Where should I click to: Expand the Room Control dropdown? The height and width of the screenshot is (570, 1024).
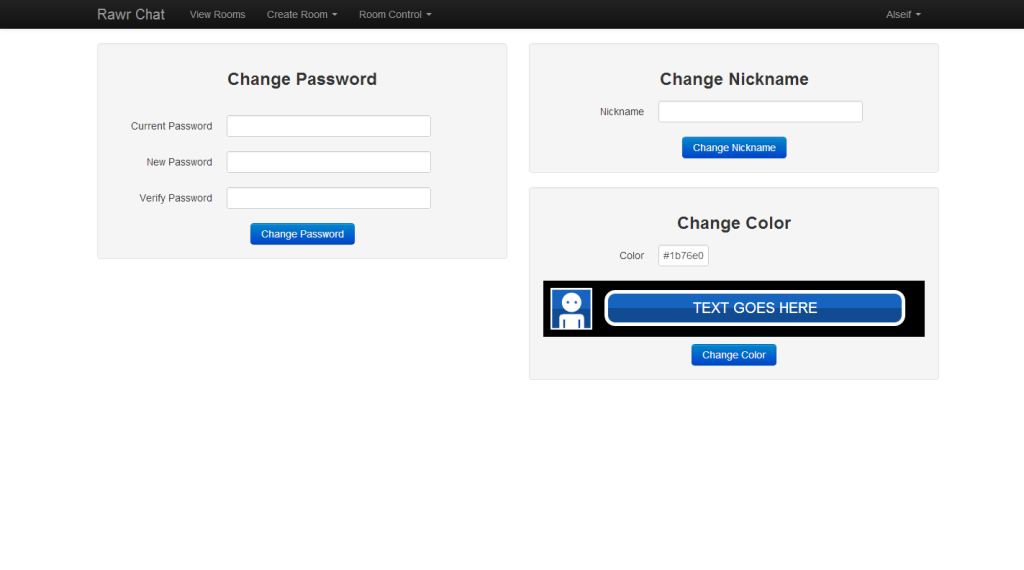point(395,15)
